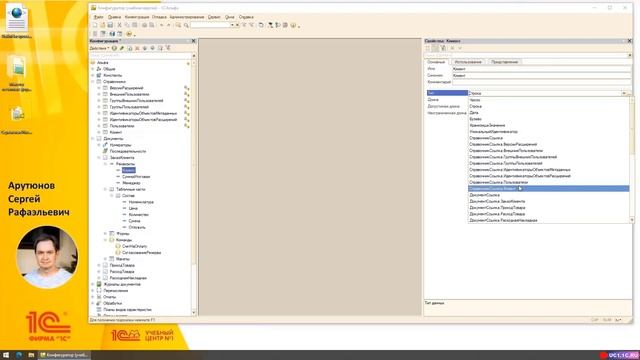Expand the ПриходТовара document node
The width and height of the screenshot is (640, 360).
tap(99, 265)
